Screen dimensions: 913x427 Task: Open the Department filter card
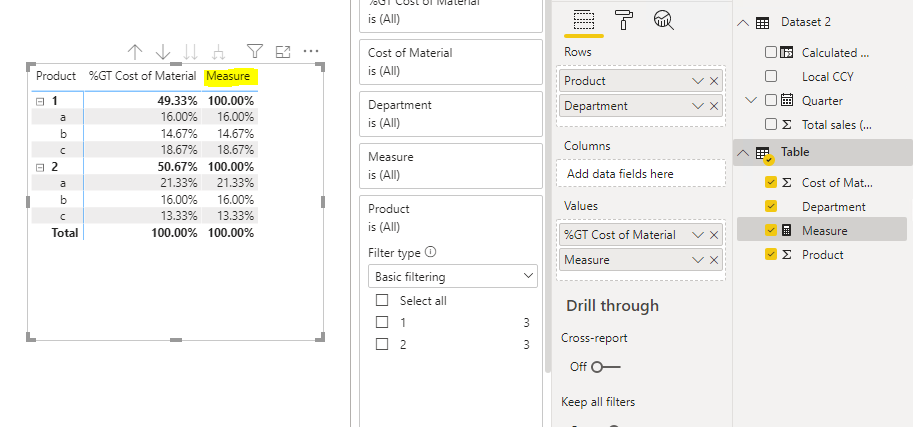[x=451, y=114]
